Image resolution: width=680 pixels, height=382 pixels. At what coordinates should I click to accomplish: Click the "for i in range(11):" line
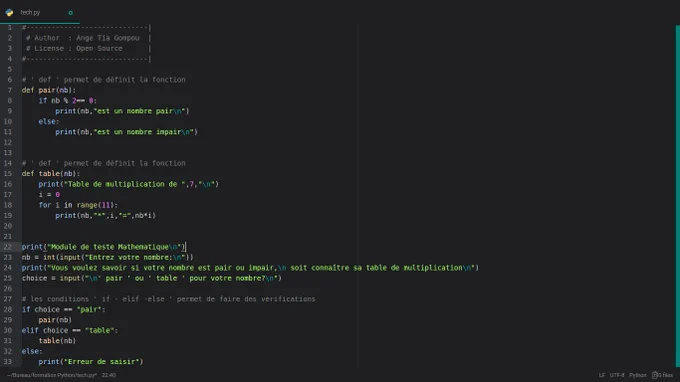[78, 205]
